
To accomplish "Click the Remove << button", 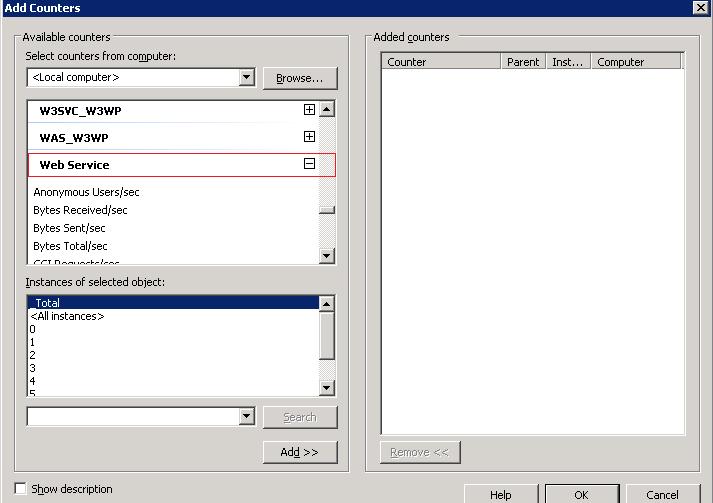I will coord(420,452).
